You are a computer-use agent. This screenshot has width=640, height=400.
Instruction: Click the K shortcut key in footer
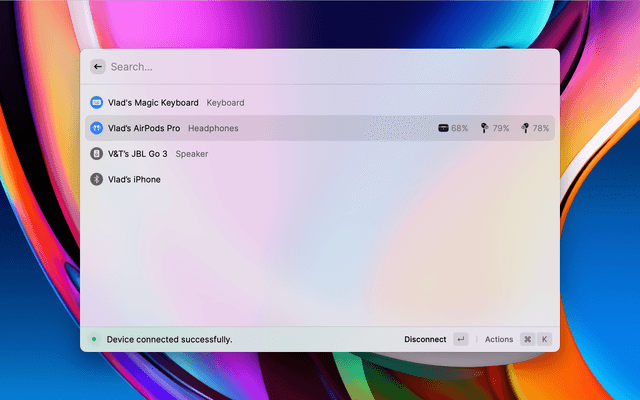545,340
